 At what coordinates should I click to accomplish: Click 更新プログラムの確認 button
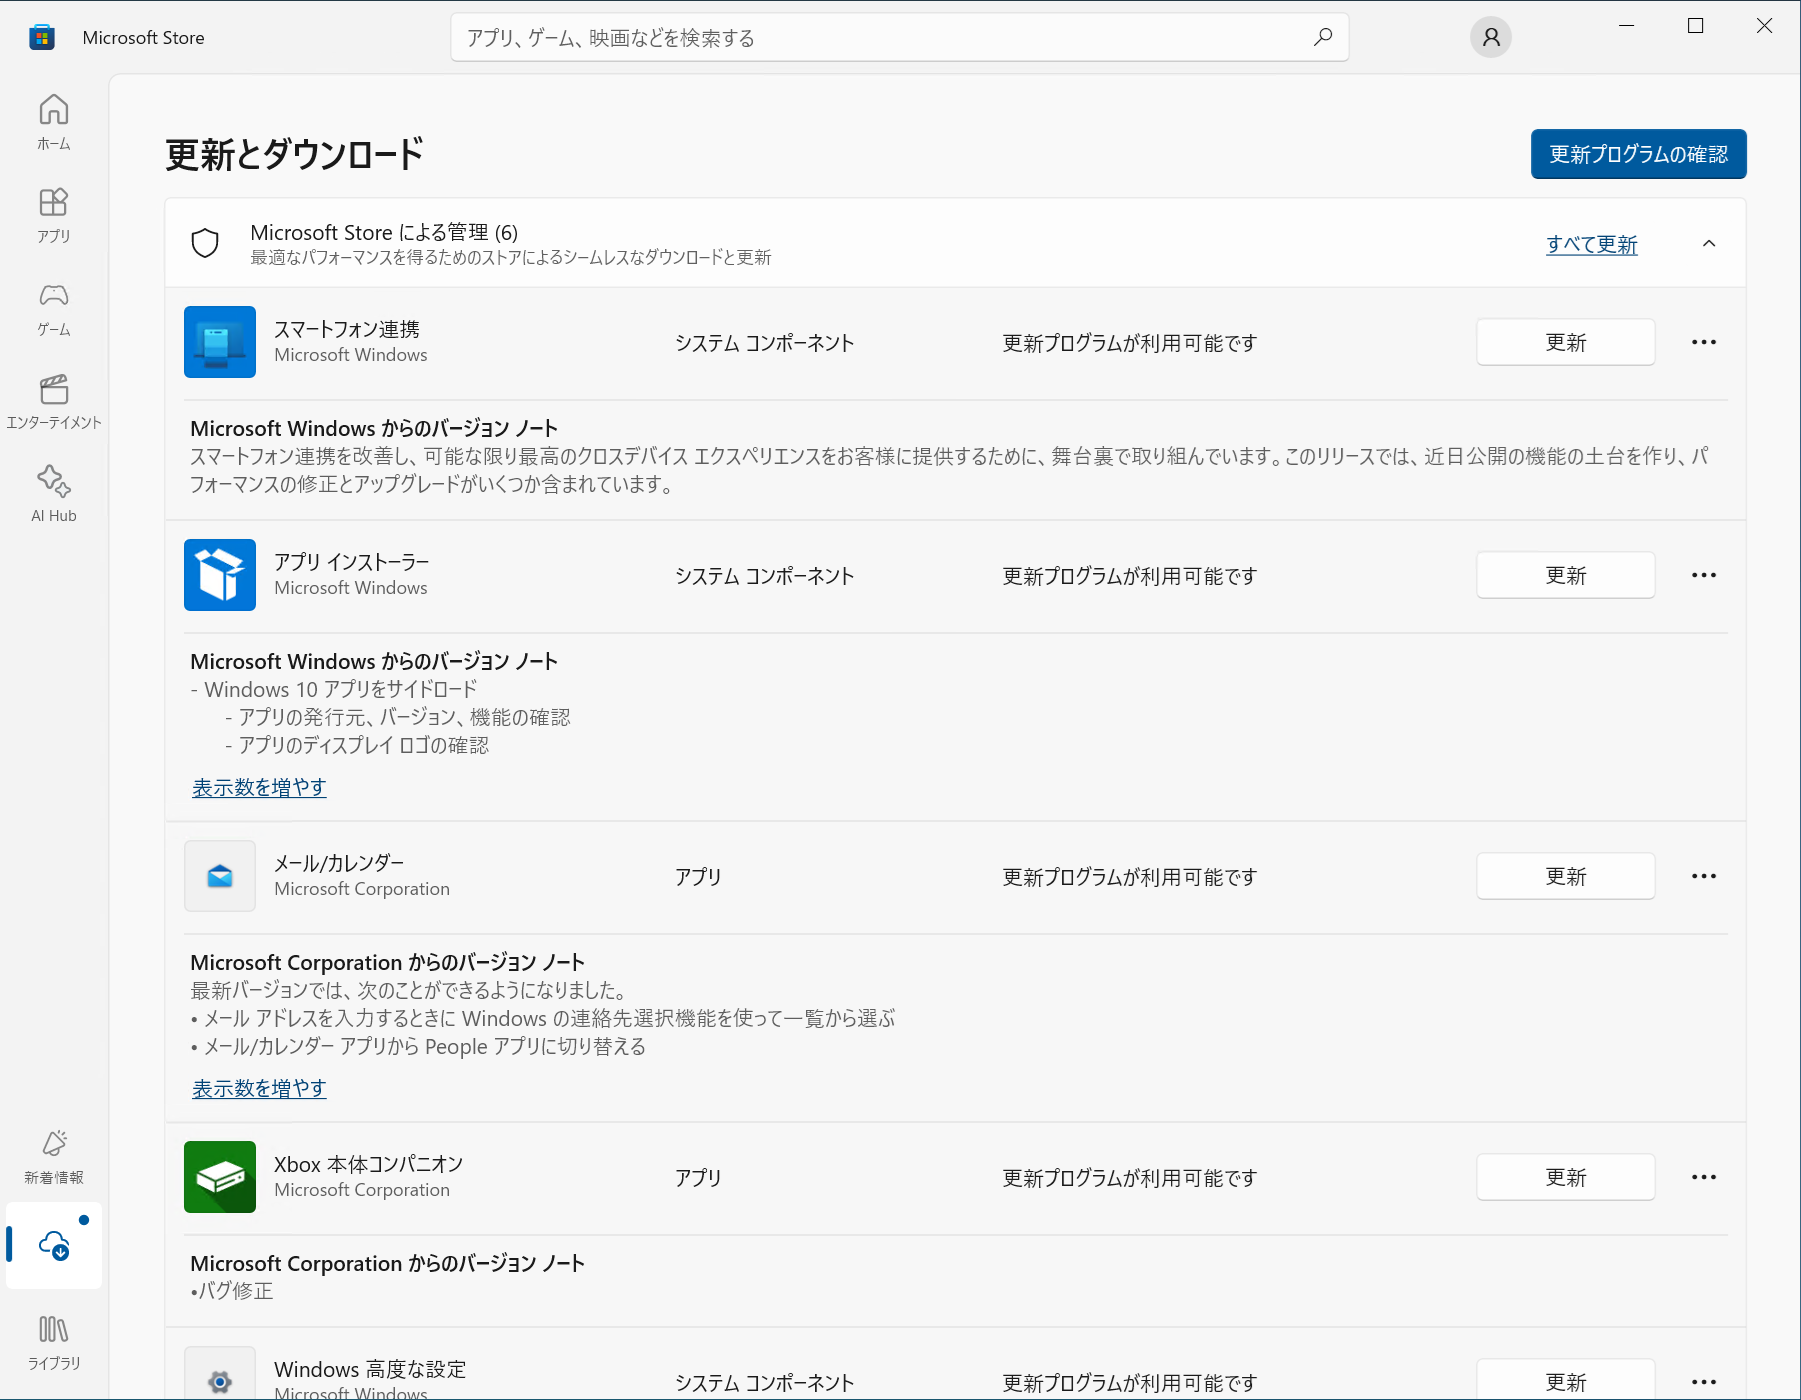(x=1638, y=154)
